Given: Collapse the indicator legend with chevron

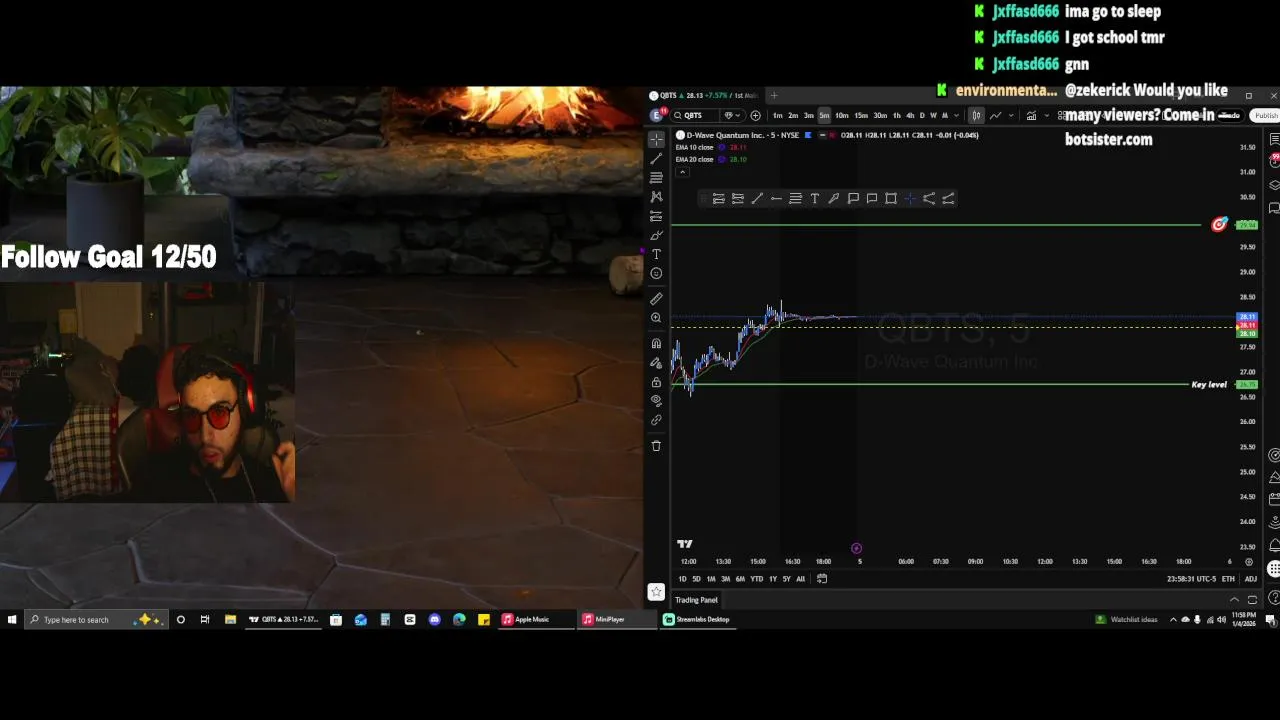Looking at the screenshot, I should pyautogui.click(x=682, y=172).
